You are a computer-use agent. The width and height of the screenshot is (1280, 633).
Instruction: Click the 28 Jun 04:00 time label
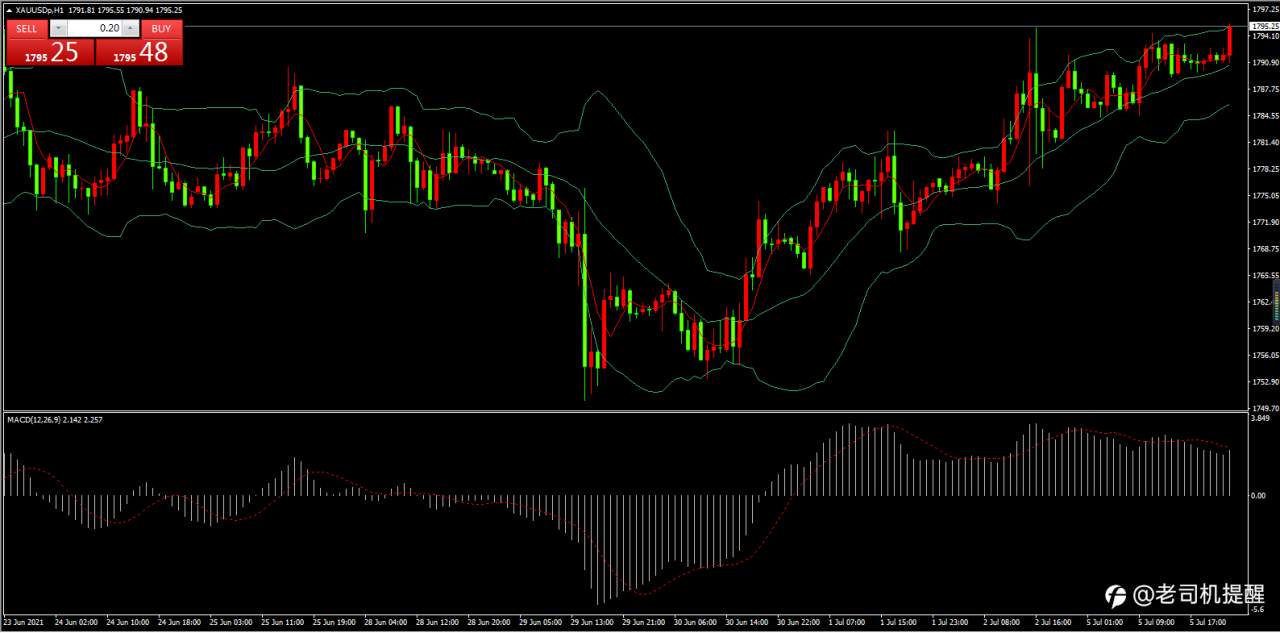385,622
